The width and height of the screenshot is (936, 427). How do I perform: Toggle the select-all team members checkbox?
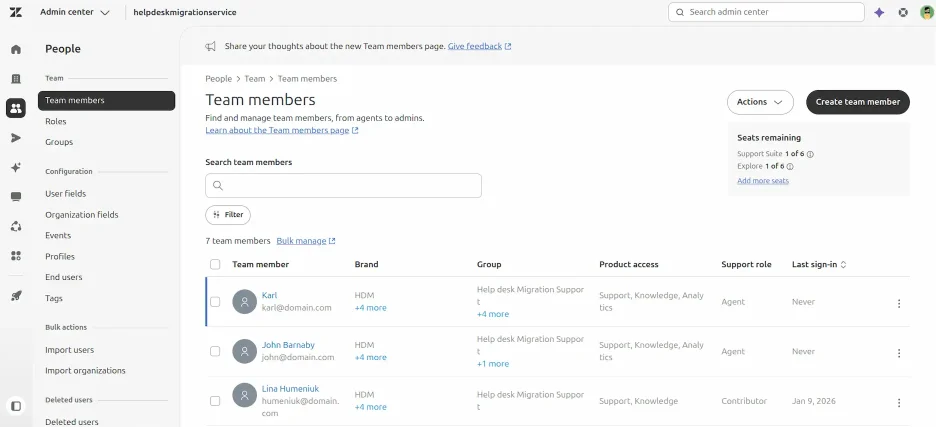[x=215, y=264]
